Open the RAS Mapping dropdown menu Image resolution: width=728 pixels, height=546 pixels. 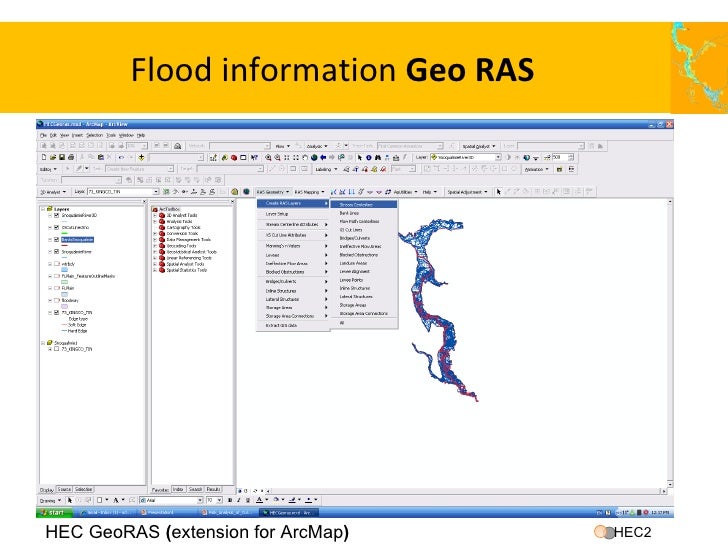tap(309, 192)
